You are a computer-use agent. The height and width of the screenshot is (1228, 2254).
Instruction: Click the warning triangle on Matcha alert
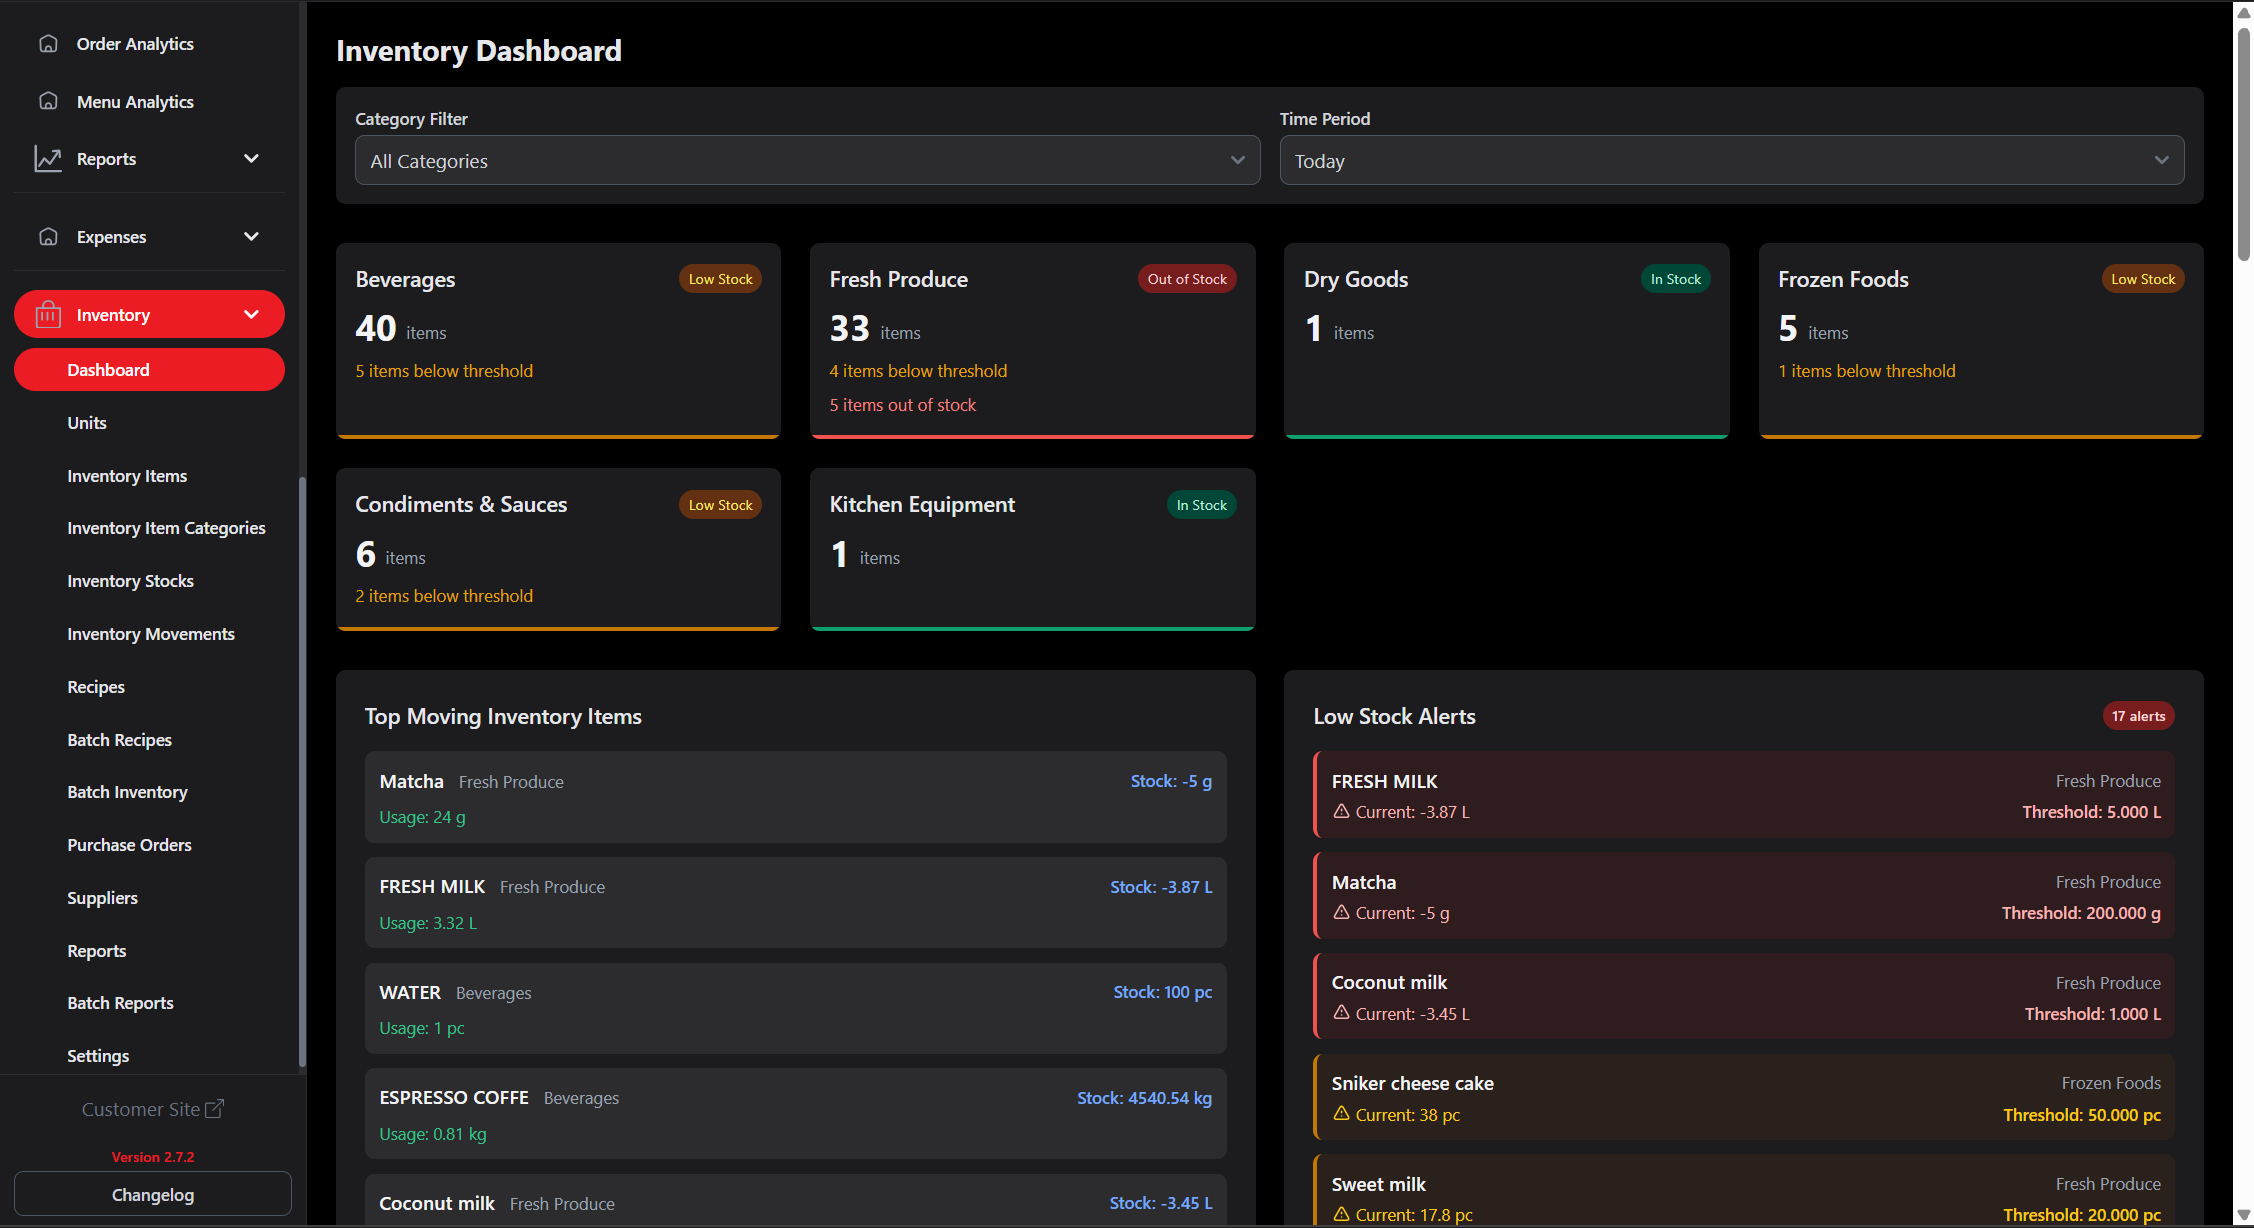tap(1342, 912)
